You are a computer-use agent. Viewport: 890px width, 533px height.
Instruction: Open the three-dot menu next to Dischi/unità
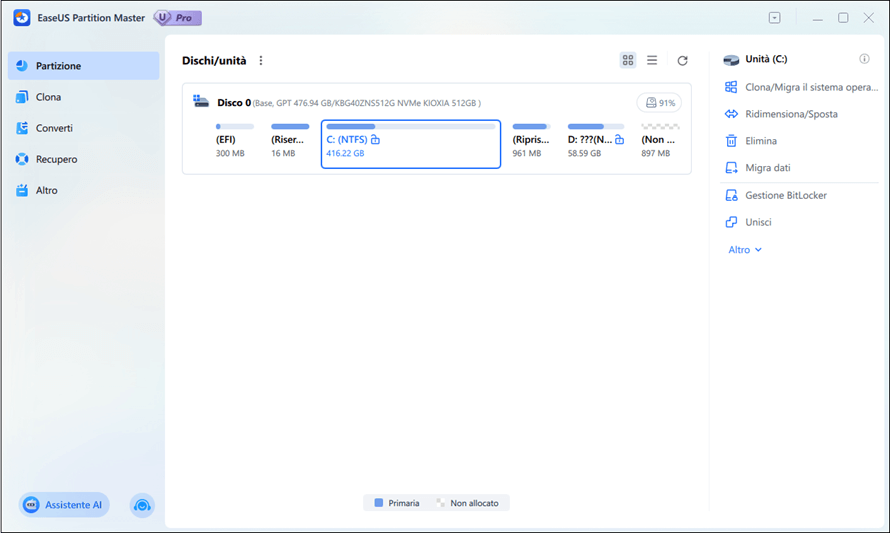pyautogui.click(x=261, y=61)
